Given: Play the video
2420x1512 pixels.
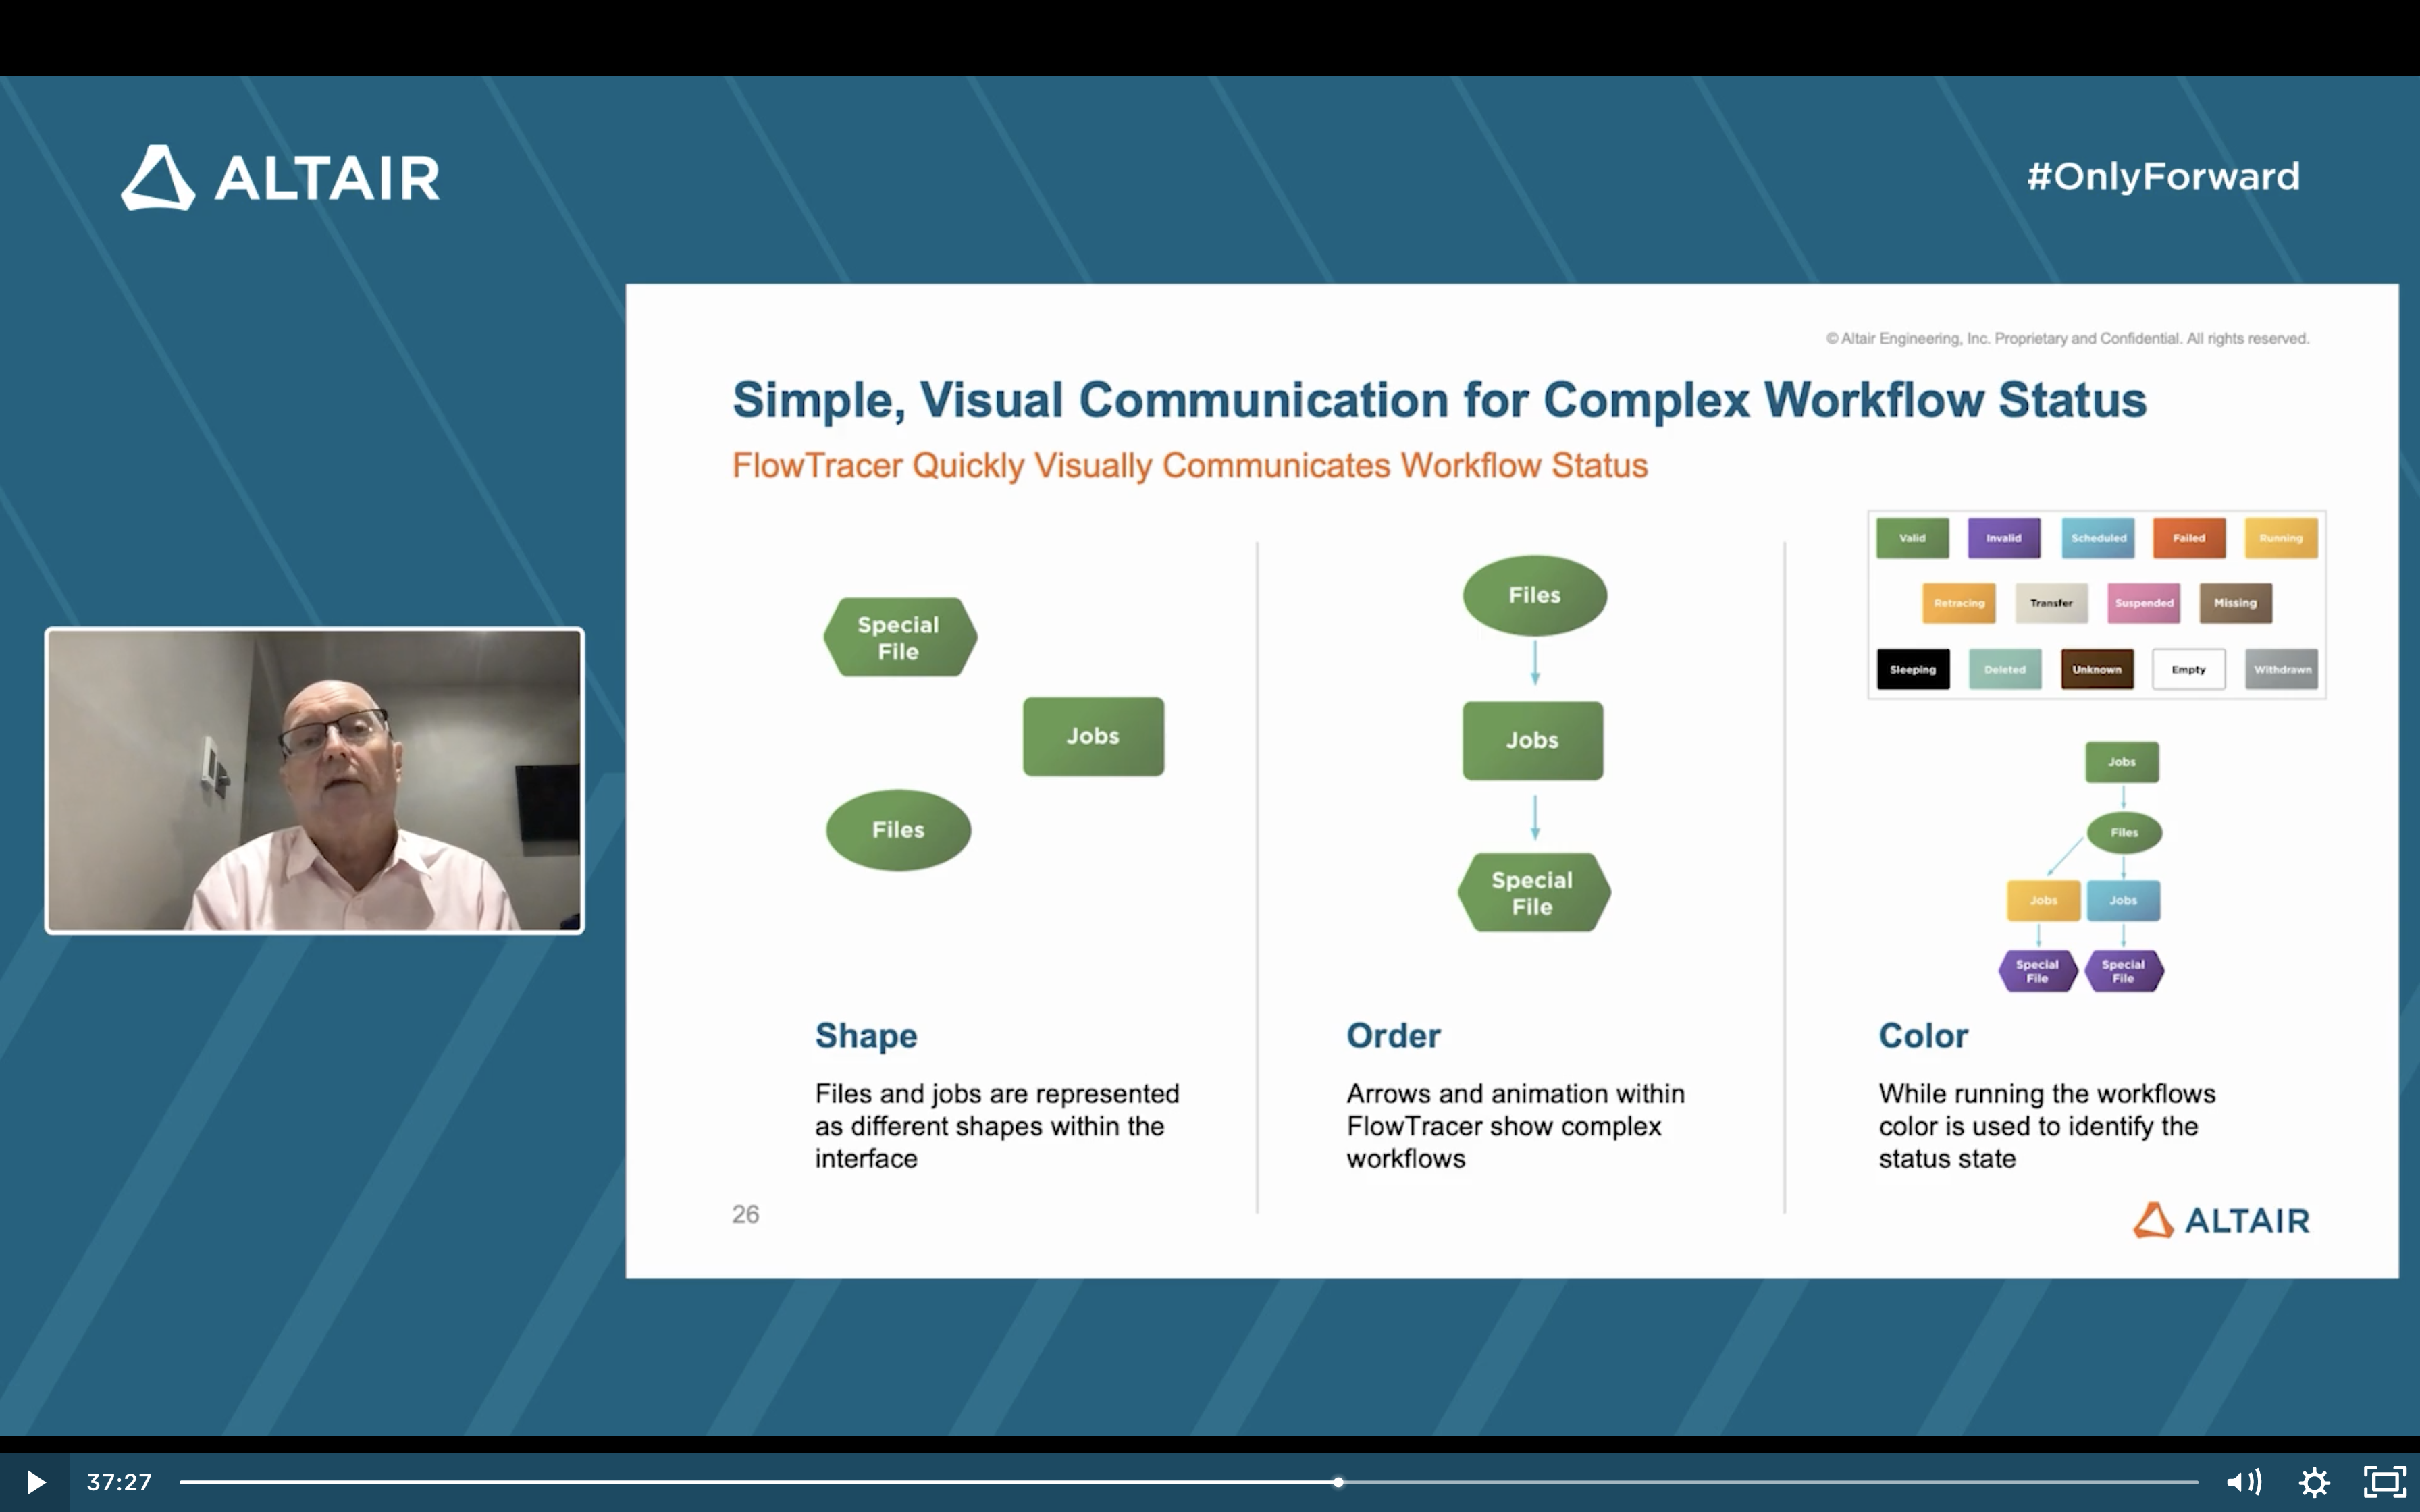Looking at the screenshot, I should pyautogui.click(x=35, y=1481).
